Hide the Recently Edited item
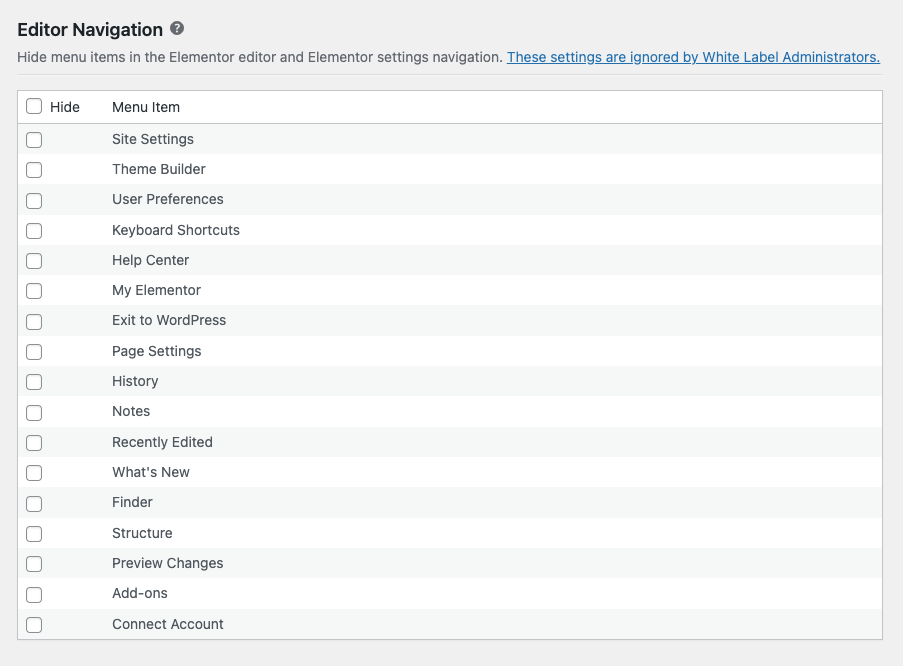The height and width of the screenshot is (666, 903). (33, 443)
